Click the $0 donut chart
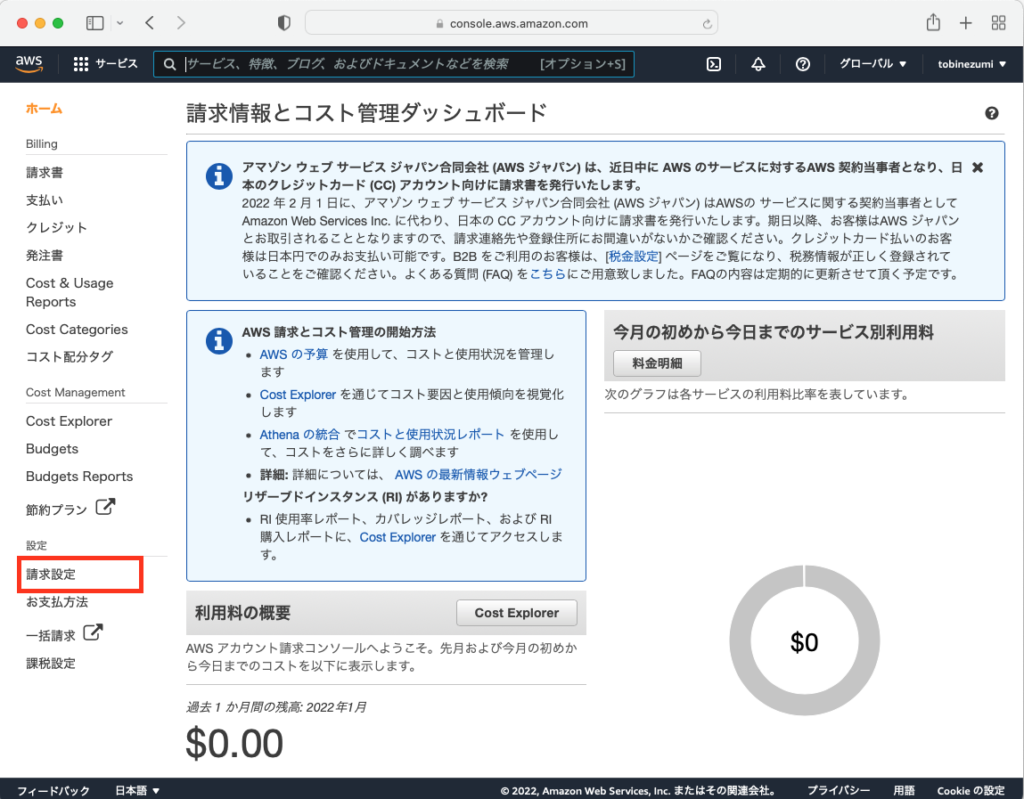The width and height of the screenshot is (1024, 799). 804,641
